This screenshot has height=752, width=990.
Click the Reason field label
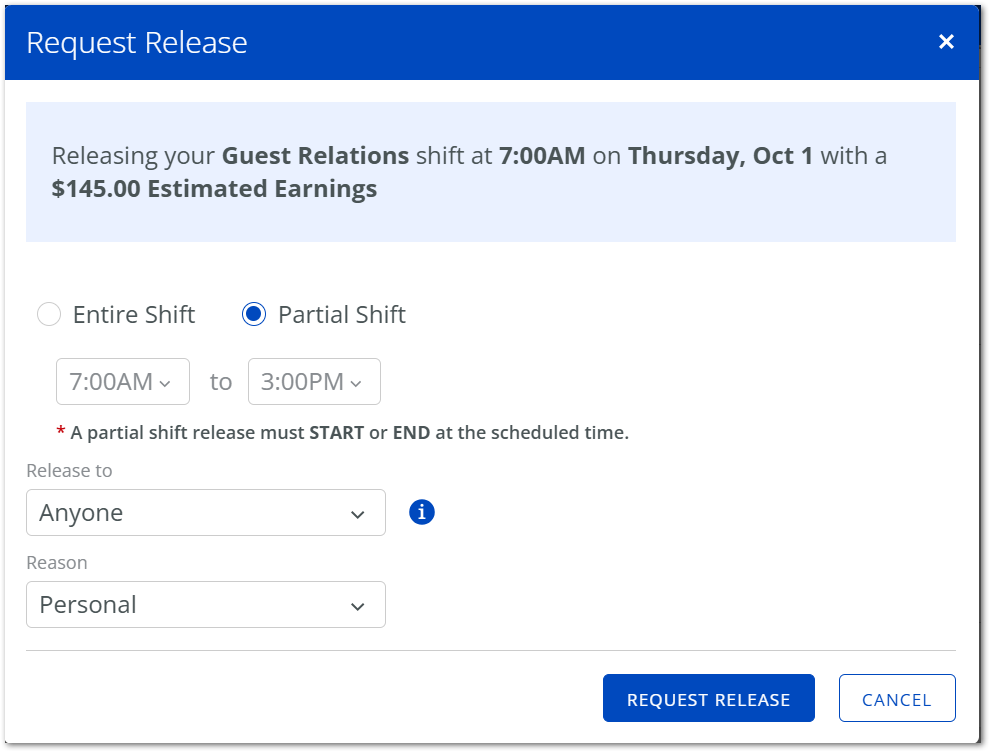(x=57, y=563)
